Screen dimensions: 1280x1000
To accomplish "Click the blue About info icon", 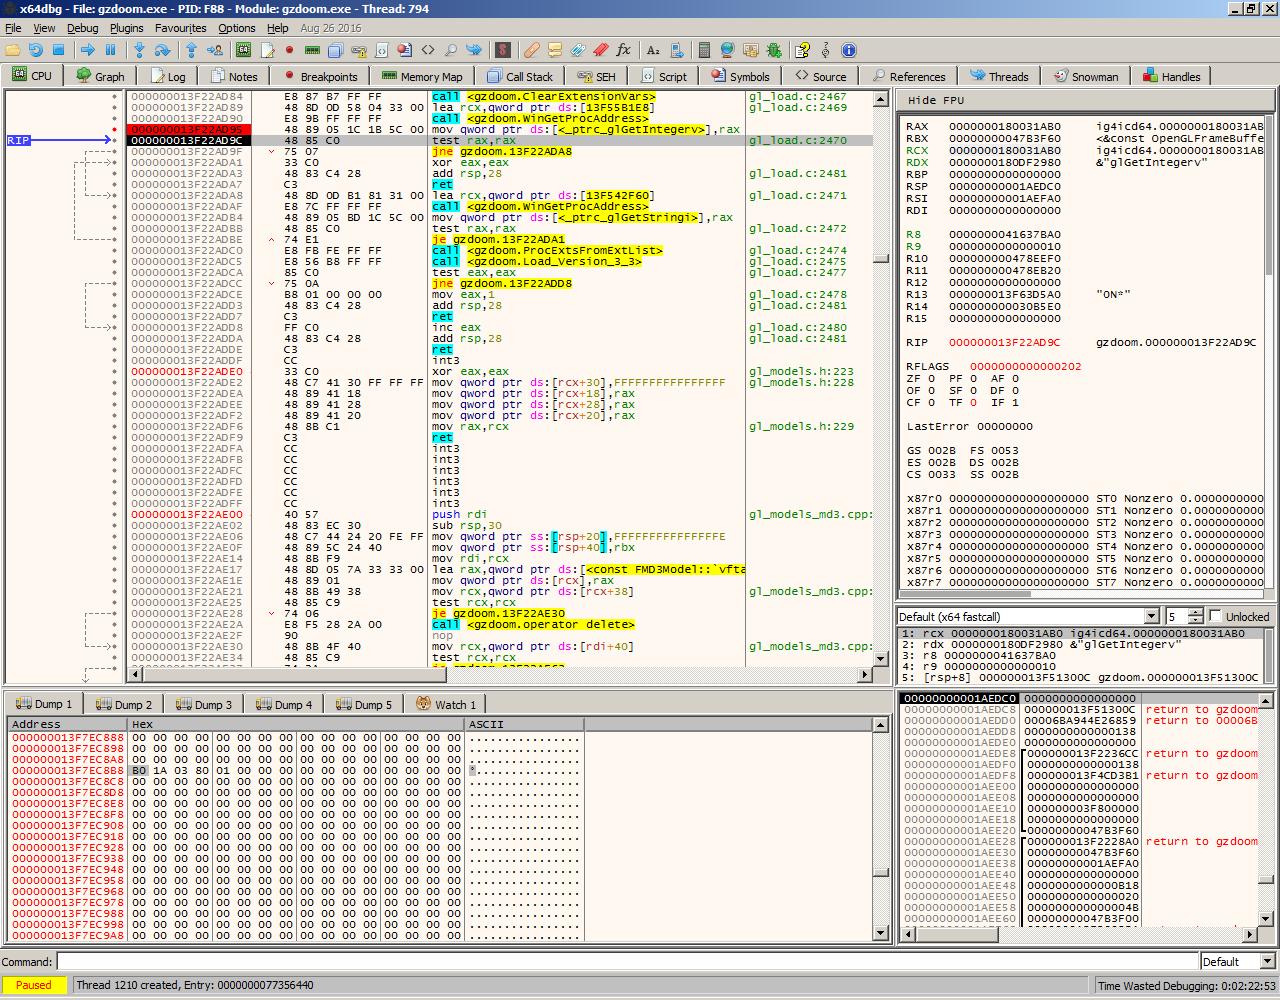I will tap(849, 49).
